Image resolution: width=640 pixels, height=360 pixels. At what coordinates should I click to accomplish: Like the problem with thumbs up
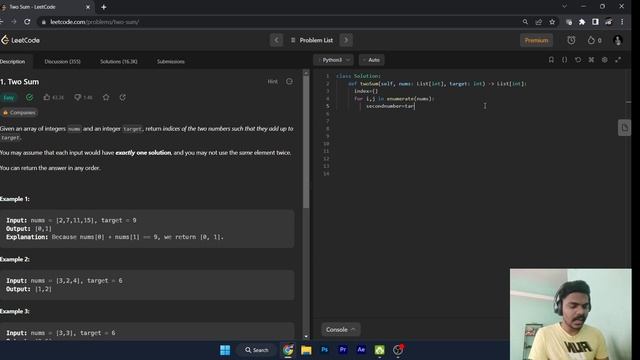[x=47, y=97]
